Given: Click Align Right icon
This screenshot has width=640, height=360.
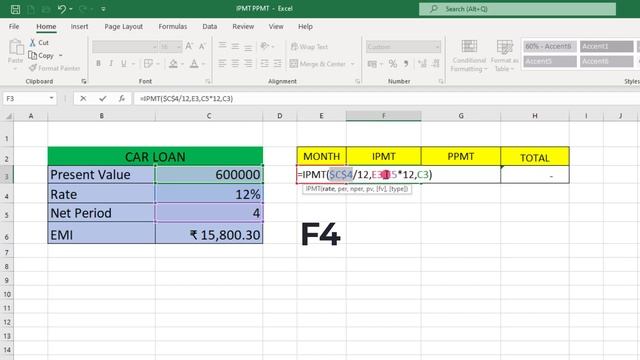Looking at the screenshot, I should pos(248,63).
